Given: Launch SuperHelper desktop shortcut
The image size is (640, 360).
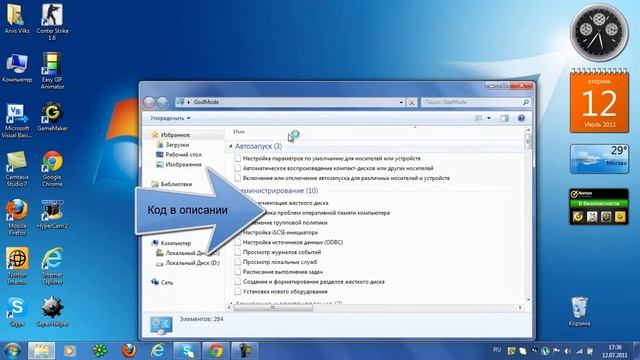Looking at the screenshot, I should click(x=52, y=312).
